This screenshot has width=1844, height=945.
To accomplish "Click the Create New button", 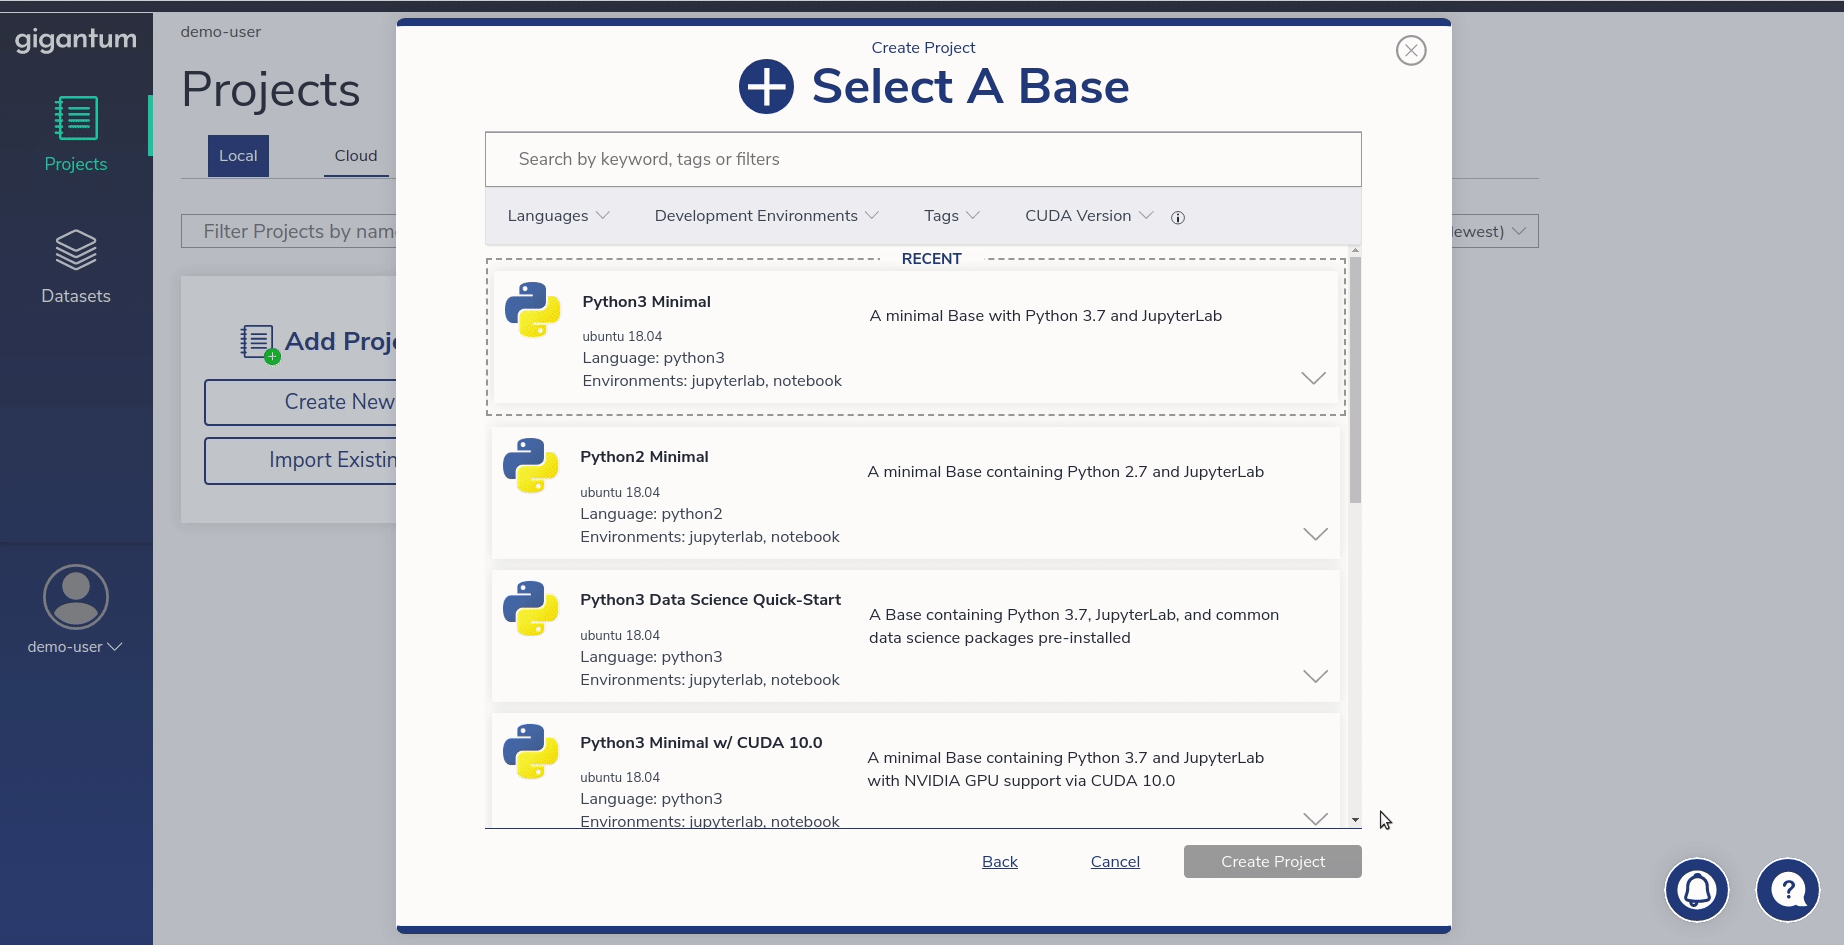I will (x=301, y=402).
